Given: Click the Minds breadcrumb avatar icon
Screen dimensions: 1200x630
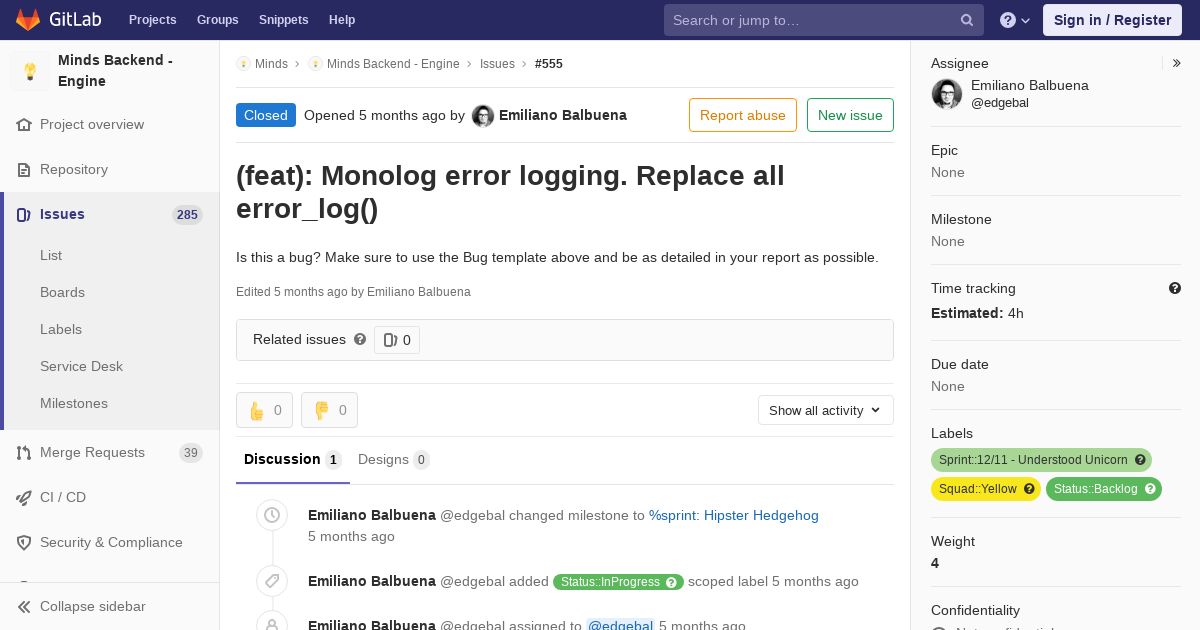Looking at the screenshot, I should point(243,64).
